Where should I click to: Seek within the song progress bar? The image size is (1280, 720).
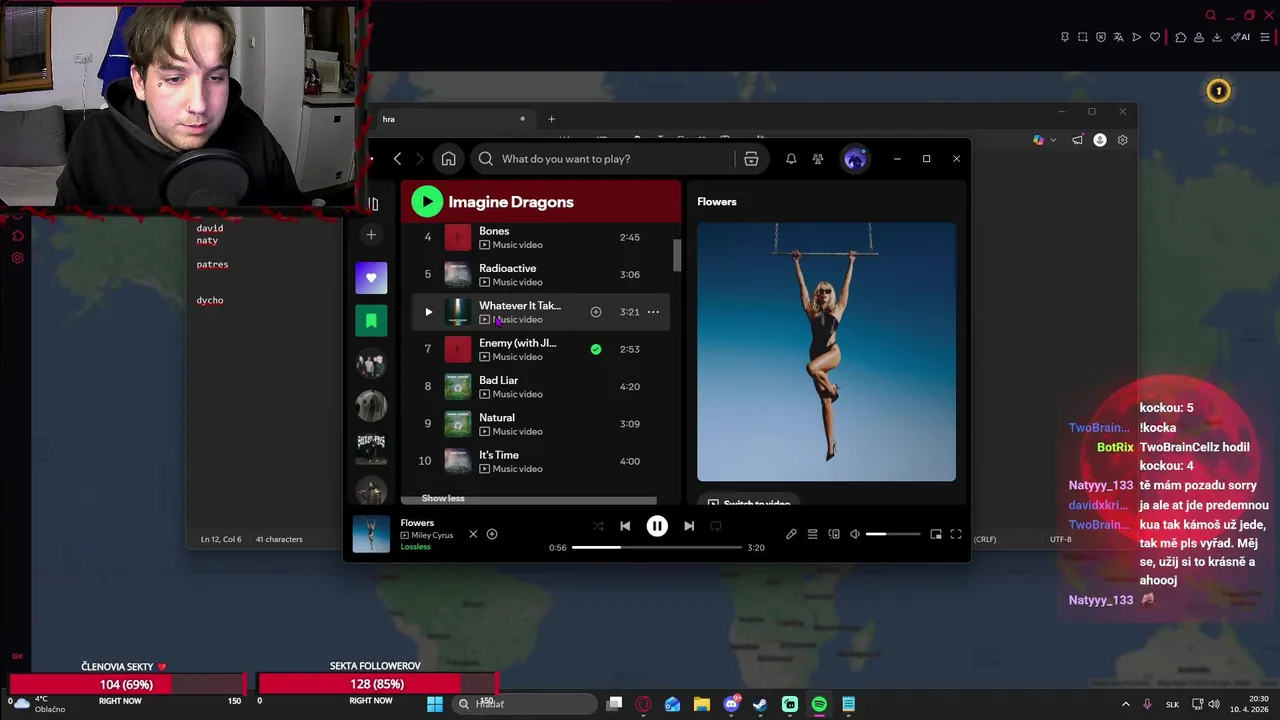pos(657,547)
